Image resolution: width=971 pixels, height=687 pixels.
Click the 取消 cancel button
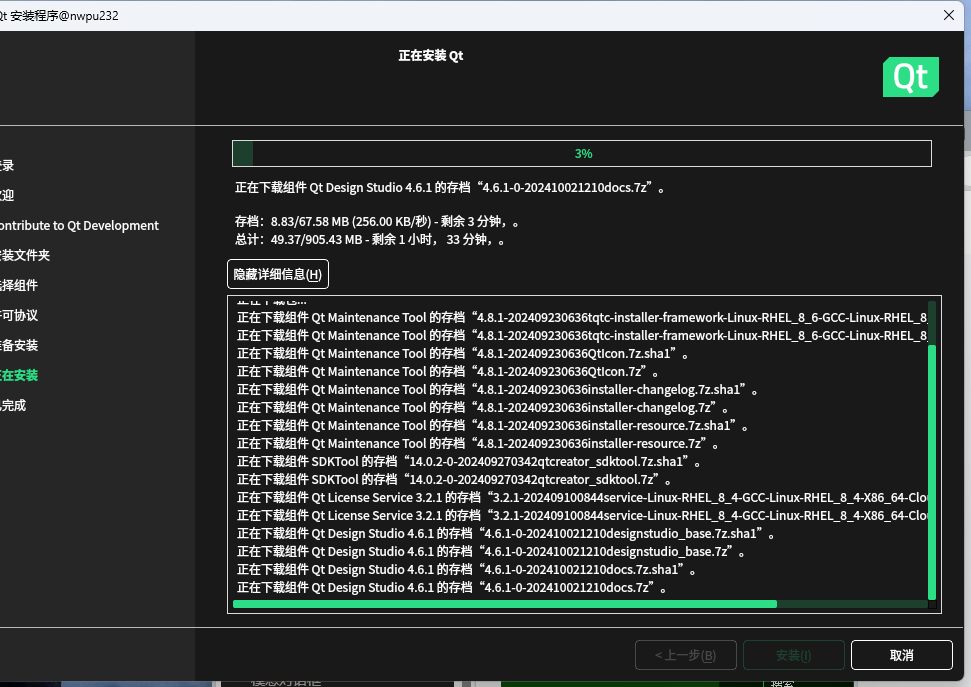(899, 655)
